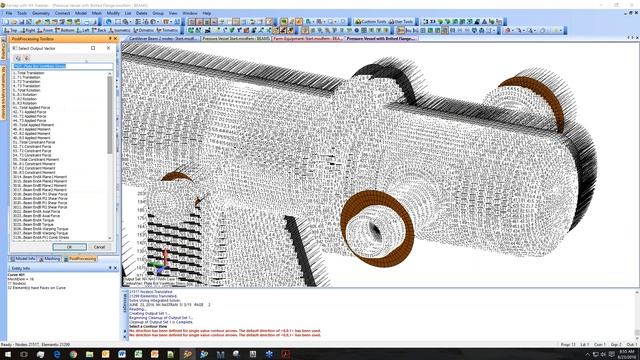Open Adobe Acrobat from the taskbar
Viewport: 640px width, 360px height.
pos(285,354)
